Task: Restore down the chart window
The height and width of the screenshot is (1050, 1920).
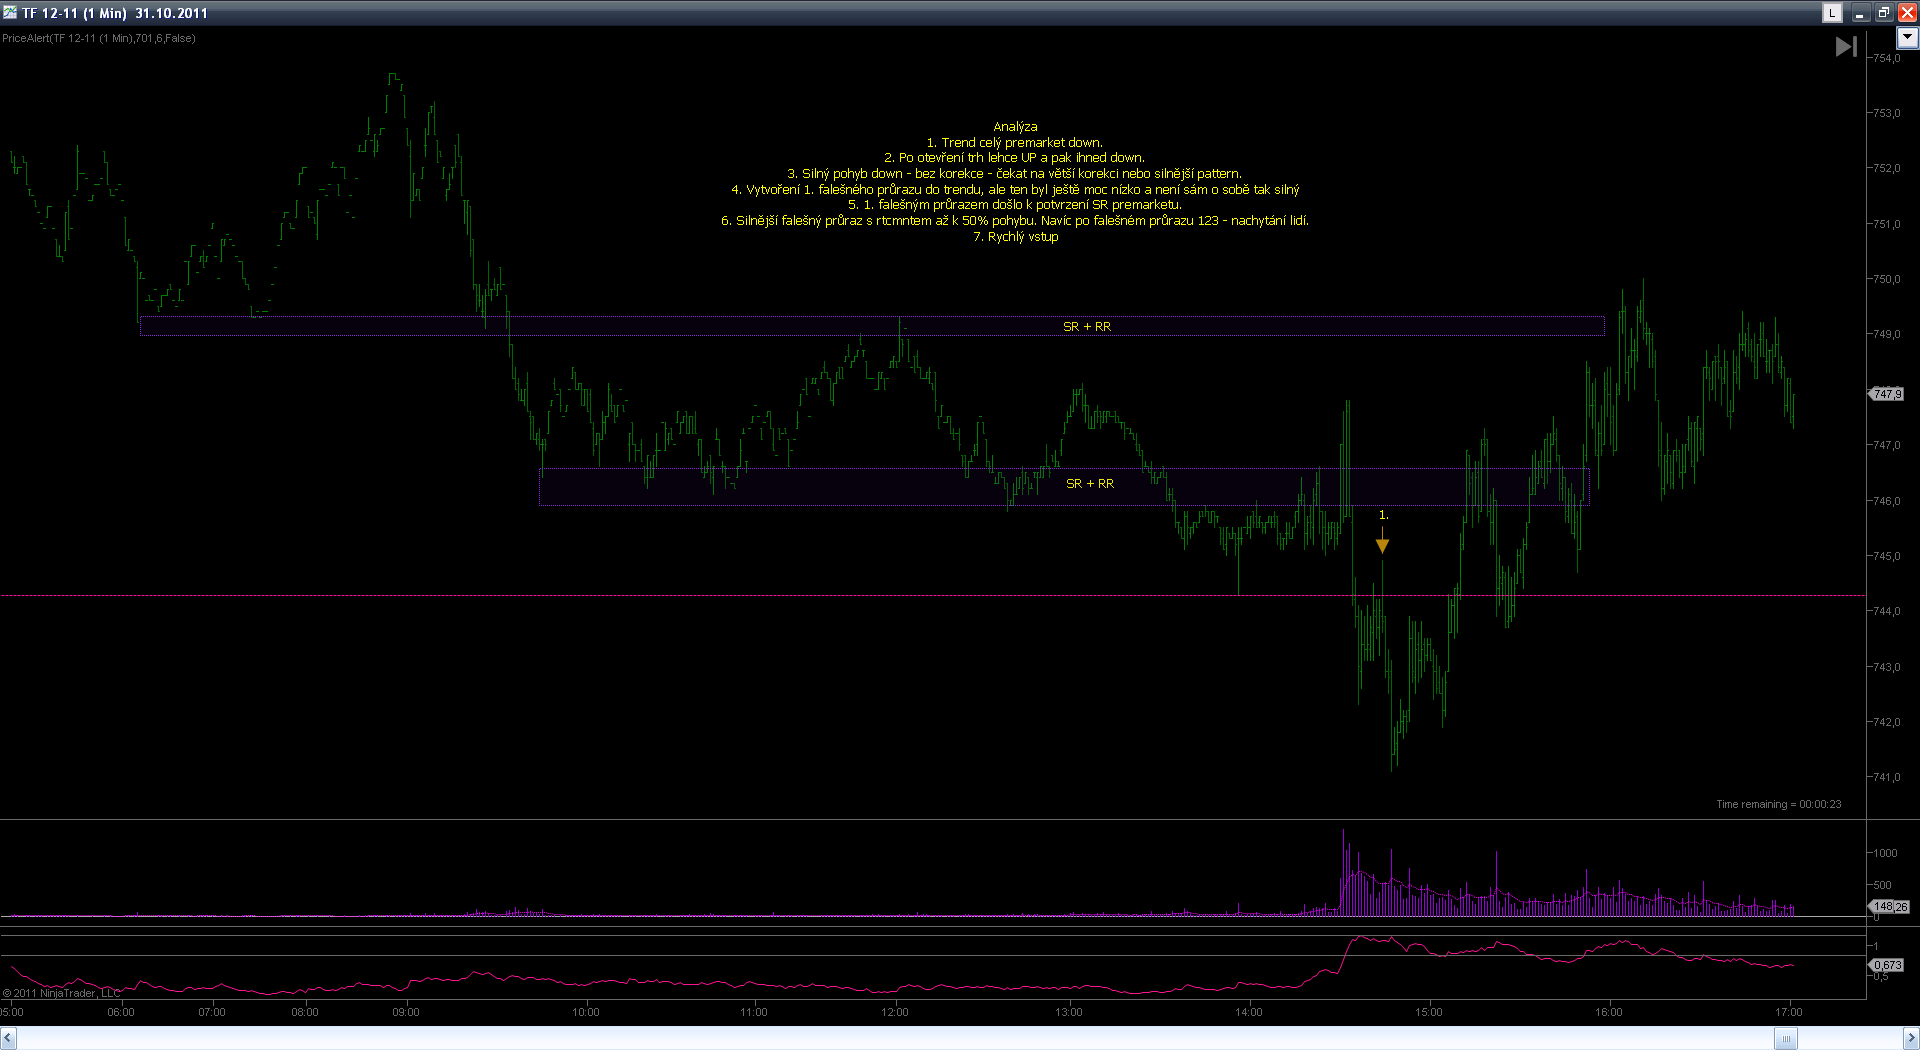Action: [1884, 13]
